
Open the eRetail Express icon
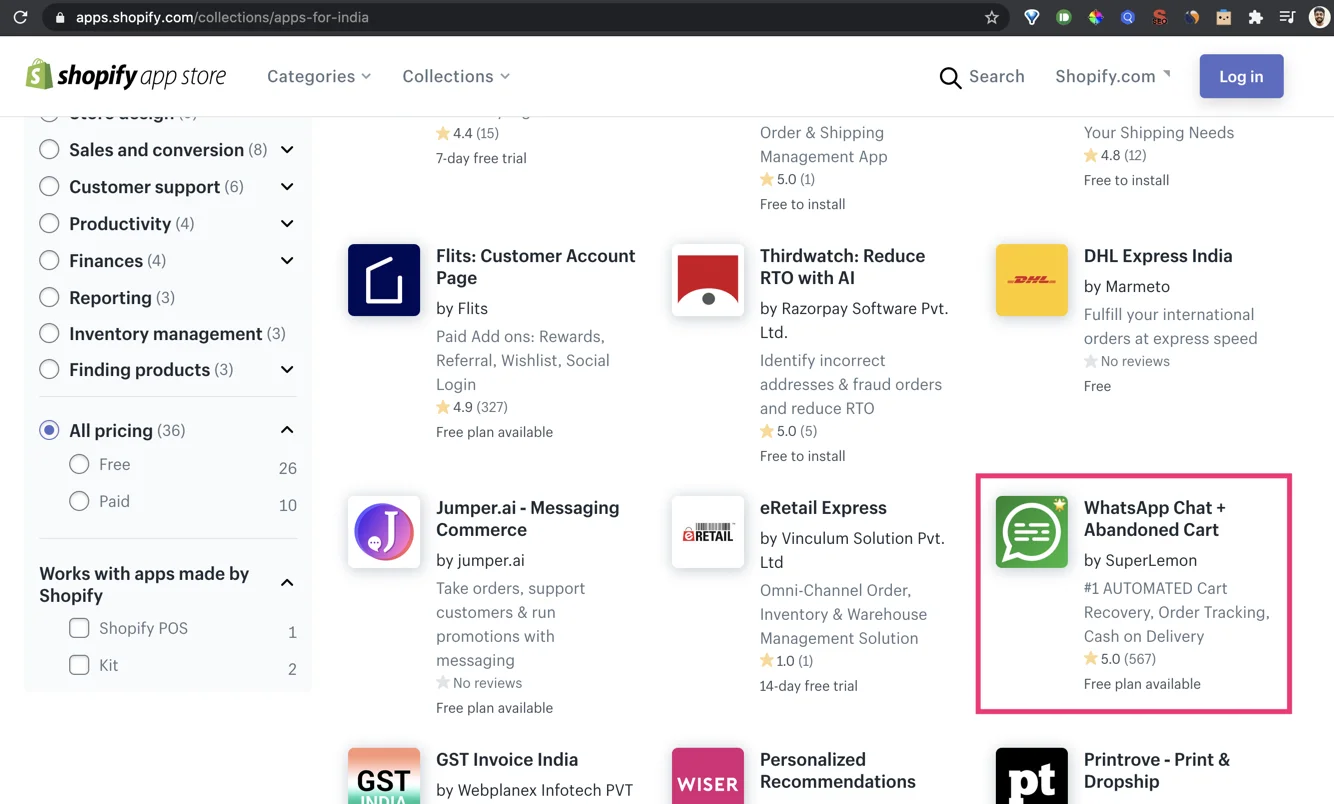click(708, 532)
